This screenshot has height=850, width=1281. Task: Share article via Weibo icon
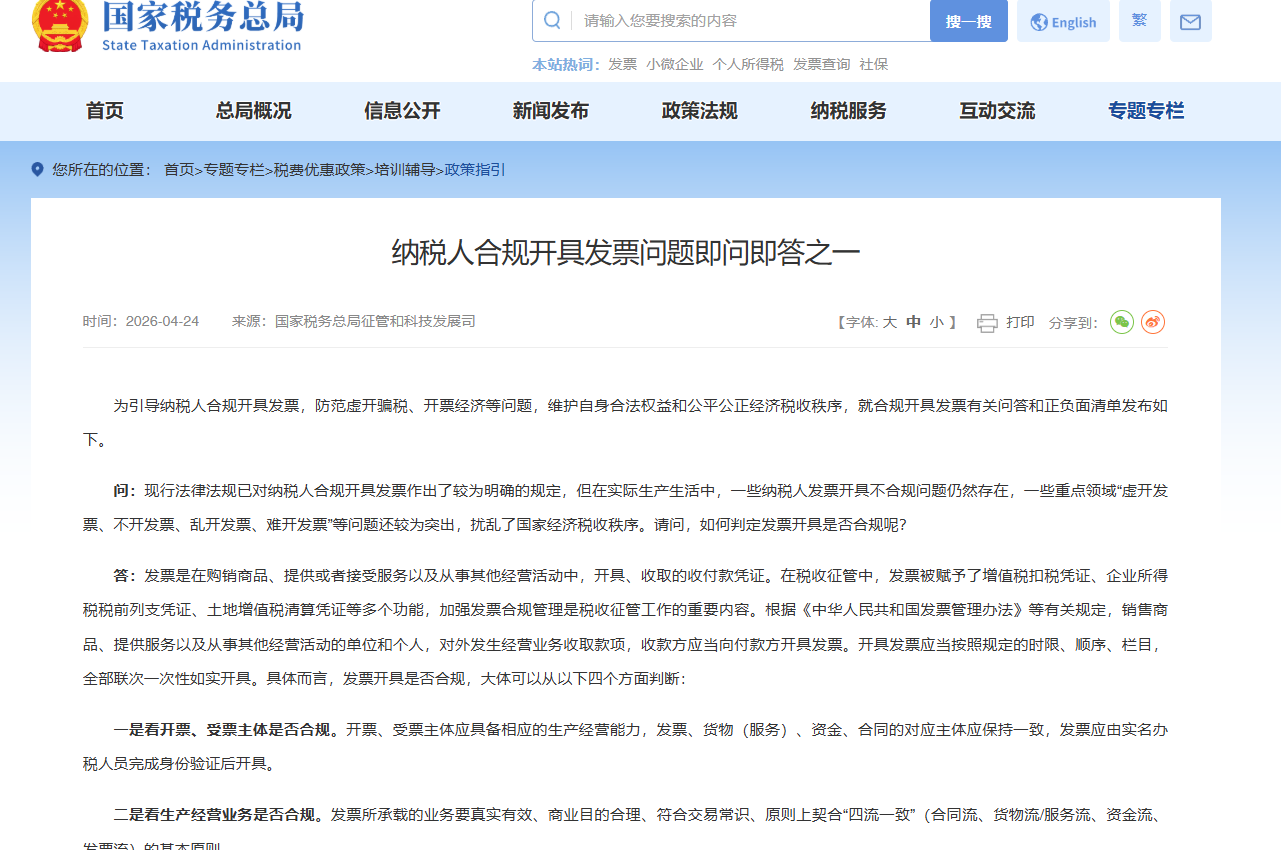coord(1153,322)
